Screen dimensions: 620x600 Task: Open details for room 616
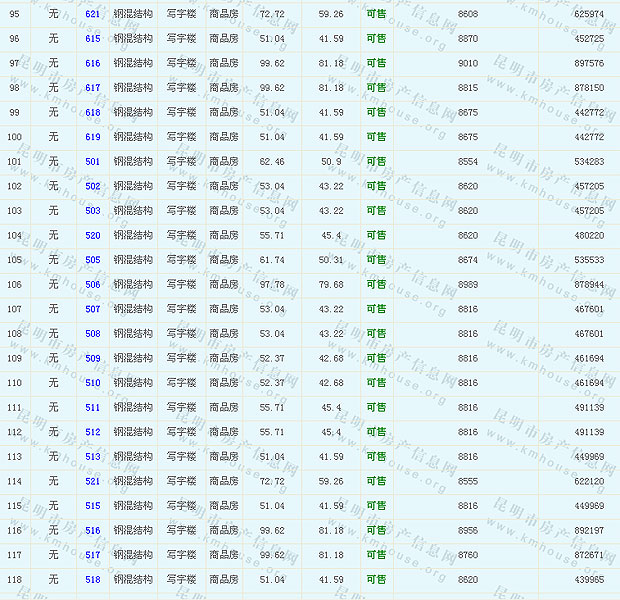[x=93, y=63]
